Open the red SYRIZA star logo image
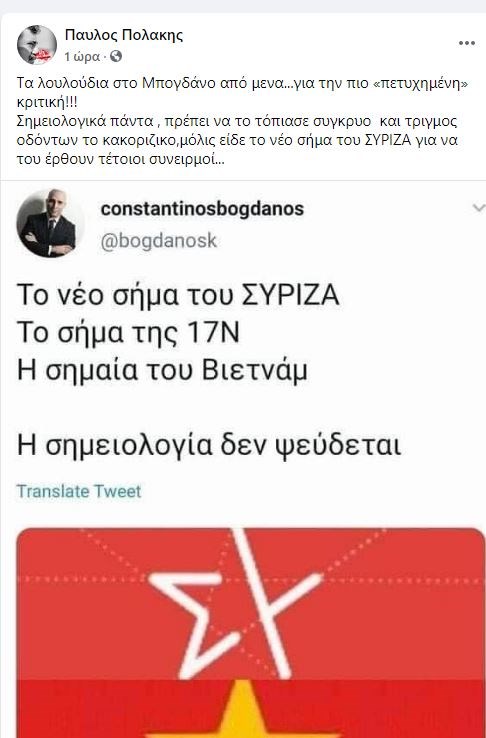 click(x=250, y=604)
